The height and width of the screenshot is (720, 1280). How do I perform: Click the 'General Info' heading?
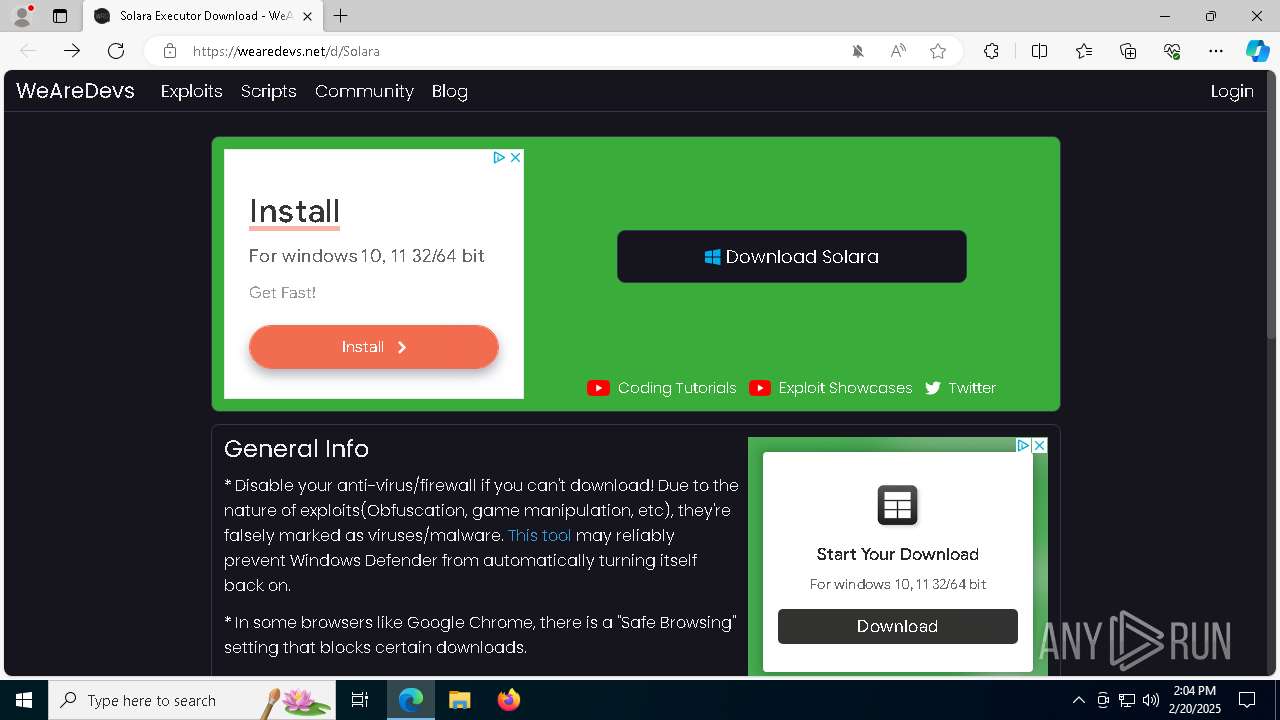pos(296,449)
